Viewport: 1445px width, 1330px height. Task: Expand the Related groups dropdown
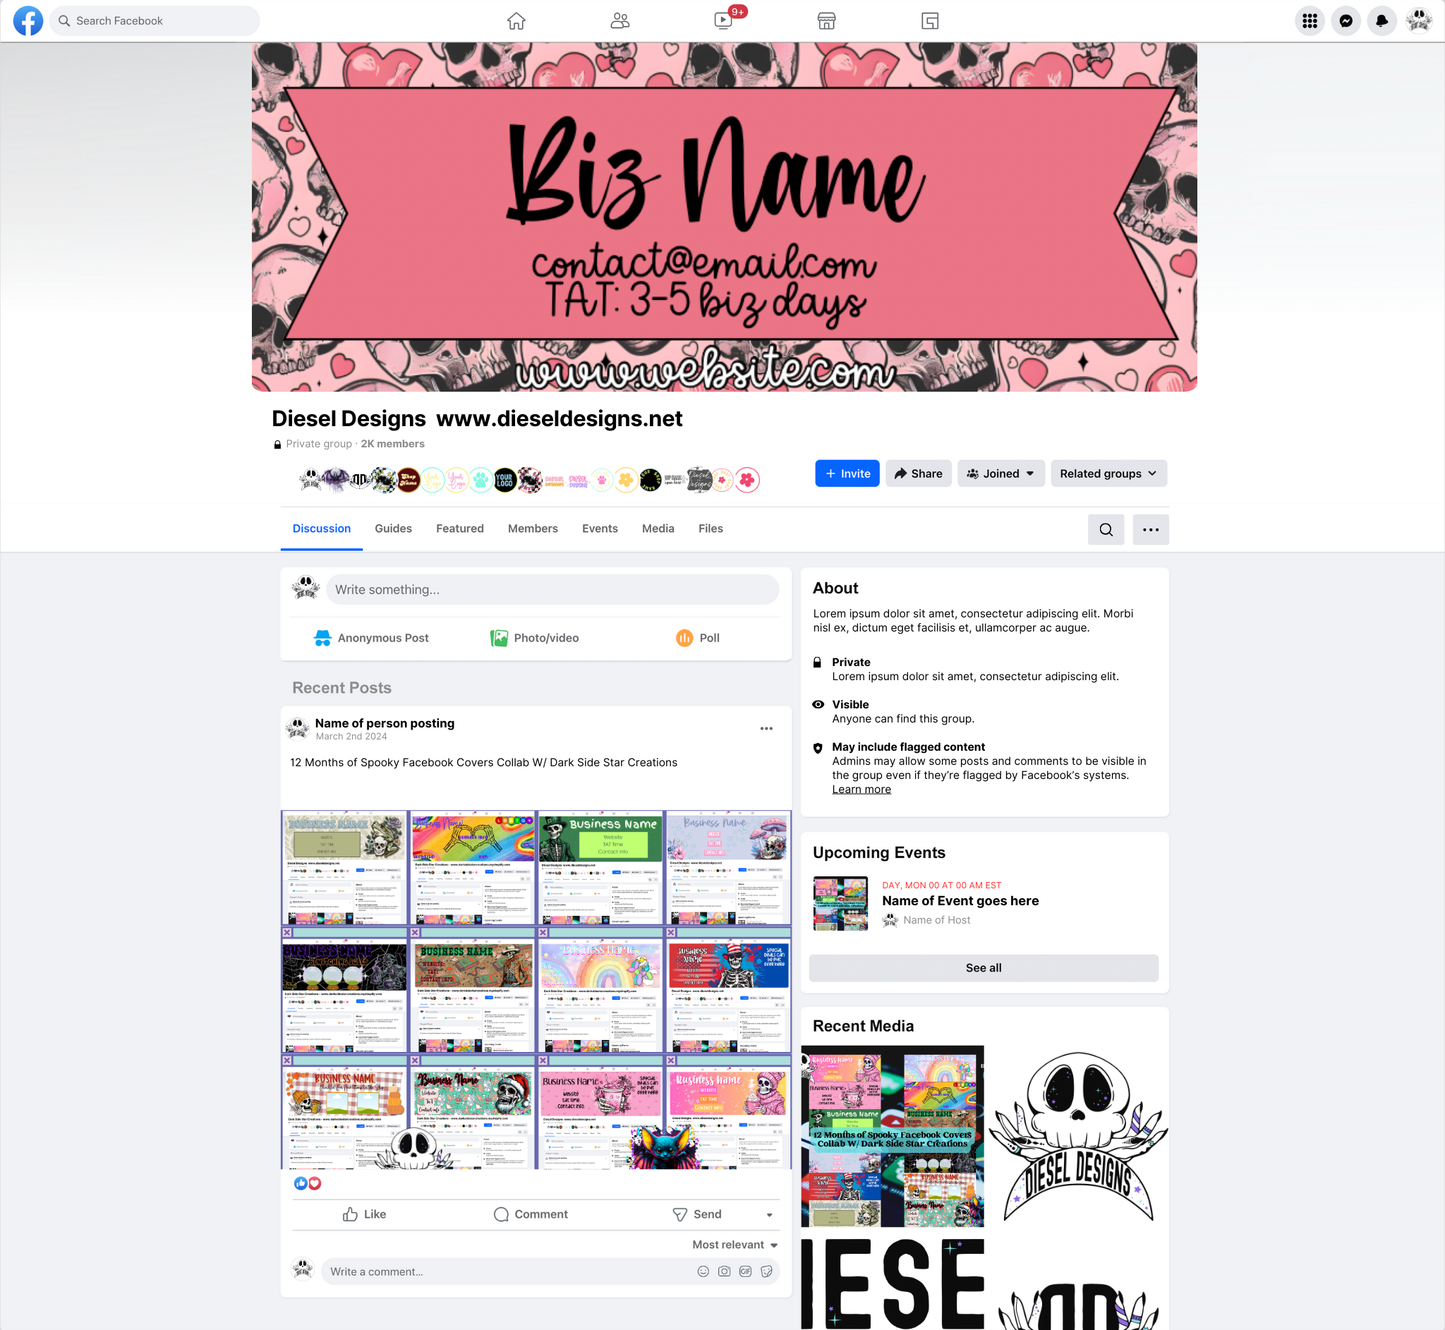(x=1108, y=474)
